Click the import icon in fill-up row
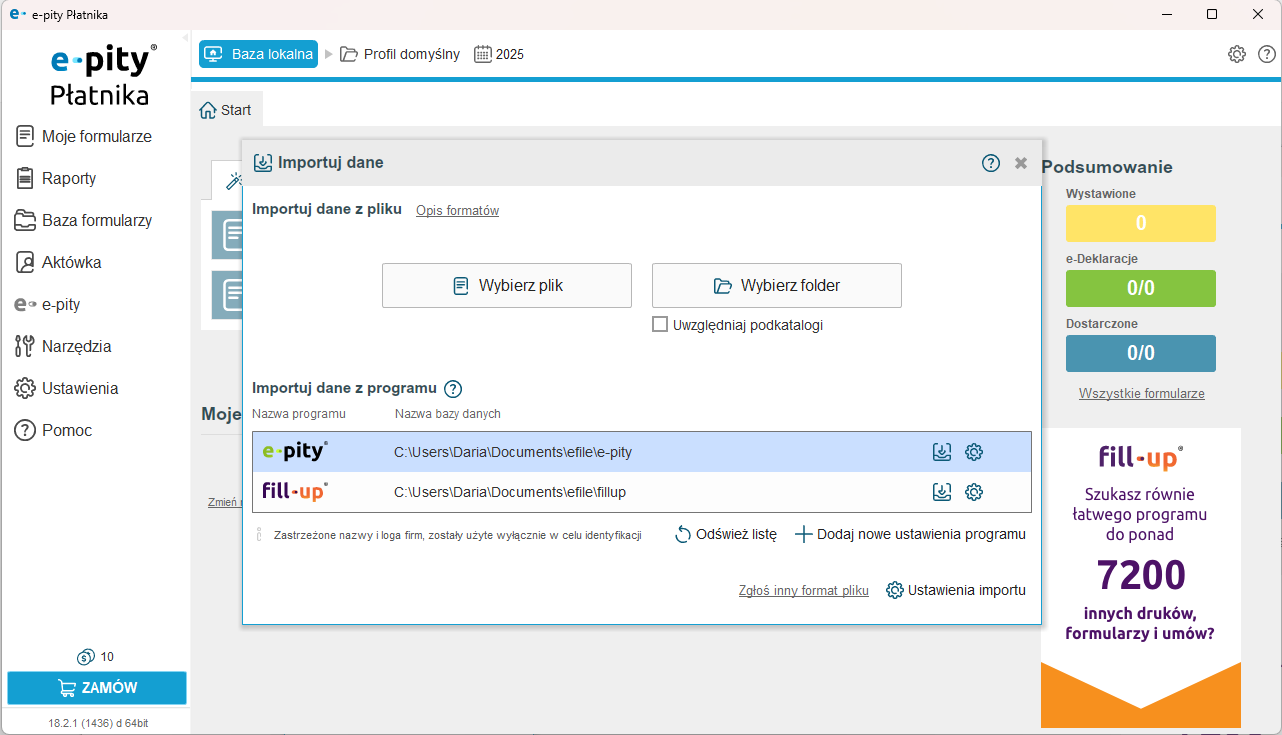Image resolution: width=1282 pixels, height=735 pixels. pyautogui.click(x=941, y=492)
